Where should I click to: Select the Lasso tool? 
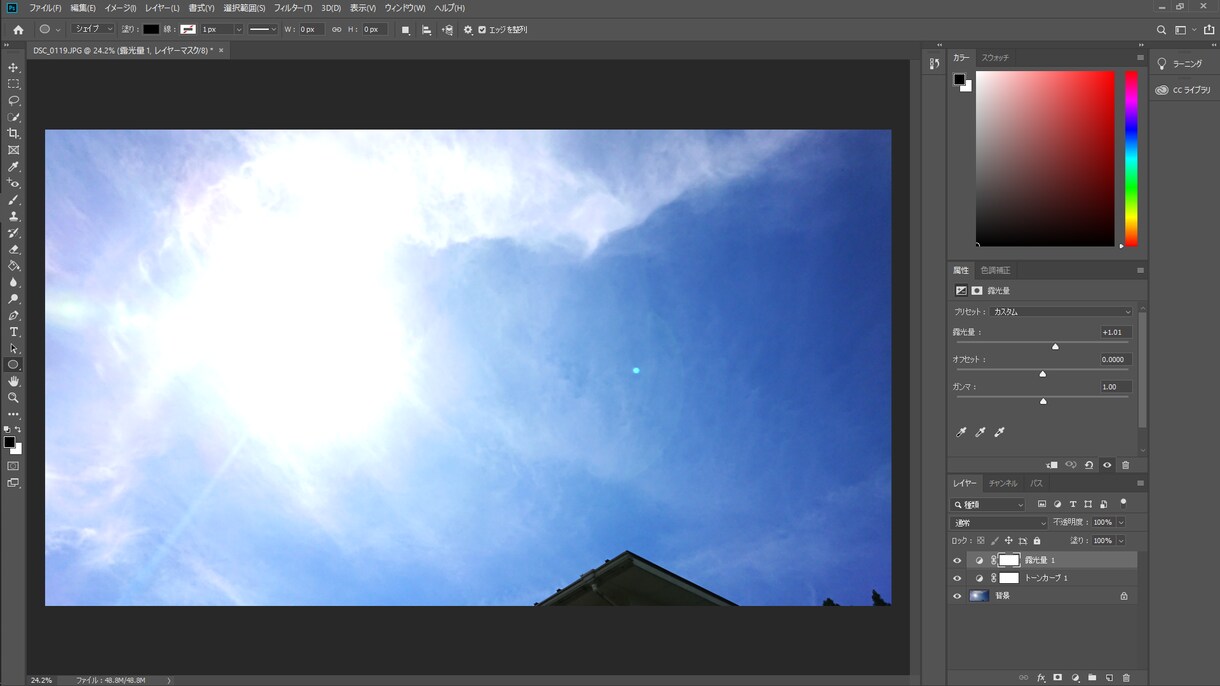(x=14, y=101)
